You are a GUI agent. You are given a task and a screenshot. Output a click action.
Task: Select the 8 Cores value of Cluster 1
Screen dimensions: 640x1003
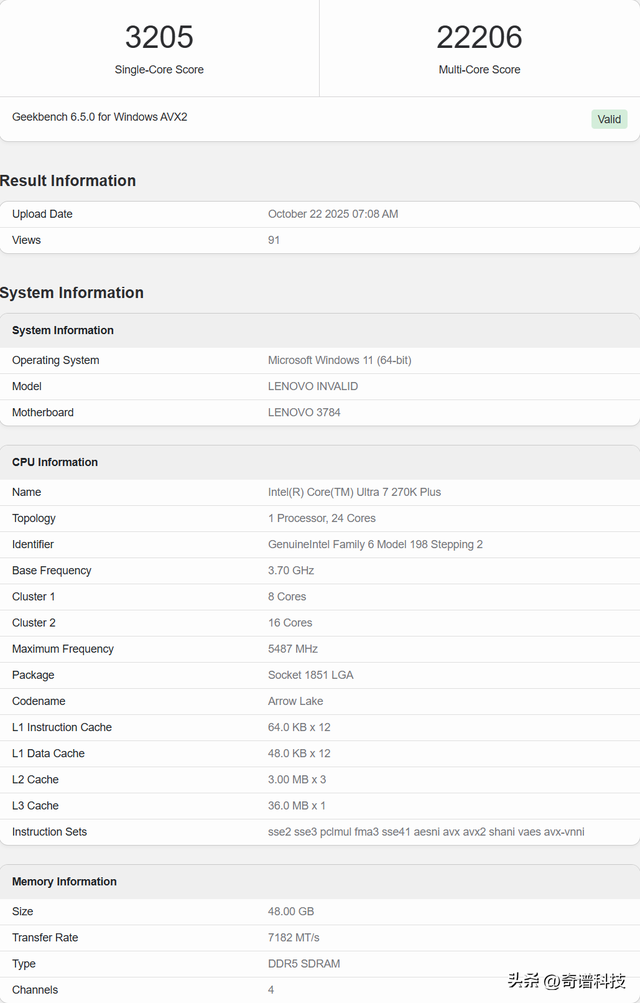point(287,597)
